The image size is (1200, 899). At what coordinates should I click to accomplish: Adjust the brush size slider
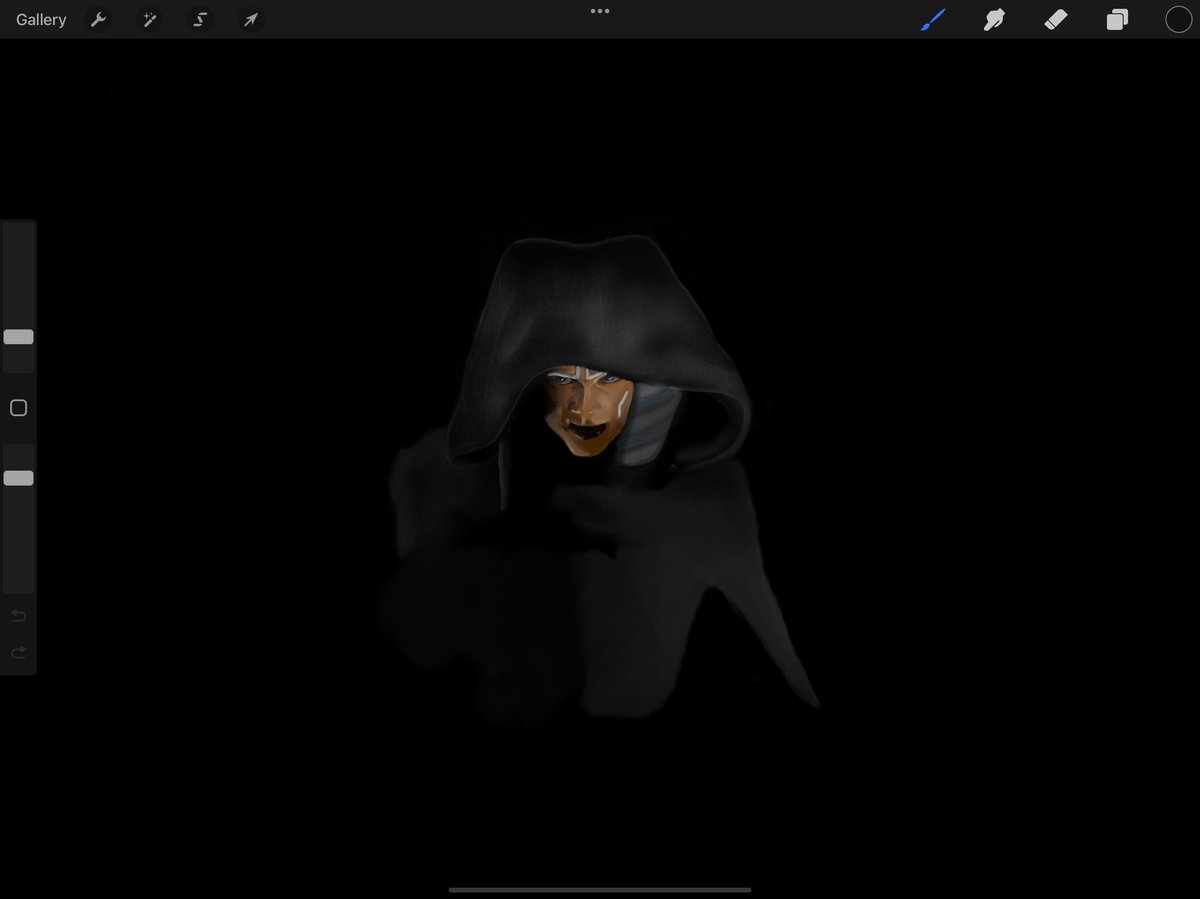click(18, 337)
